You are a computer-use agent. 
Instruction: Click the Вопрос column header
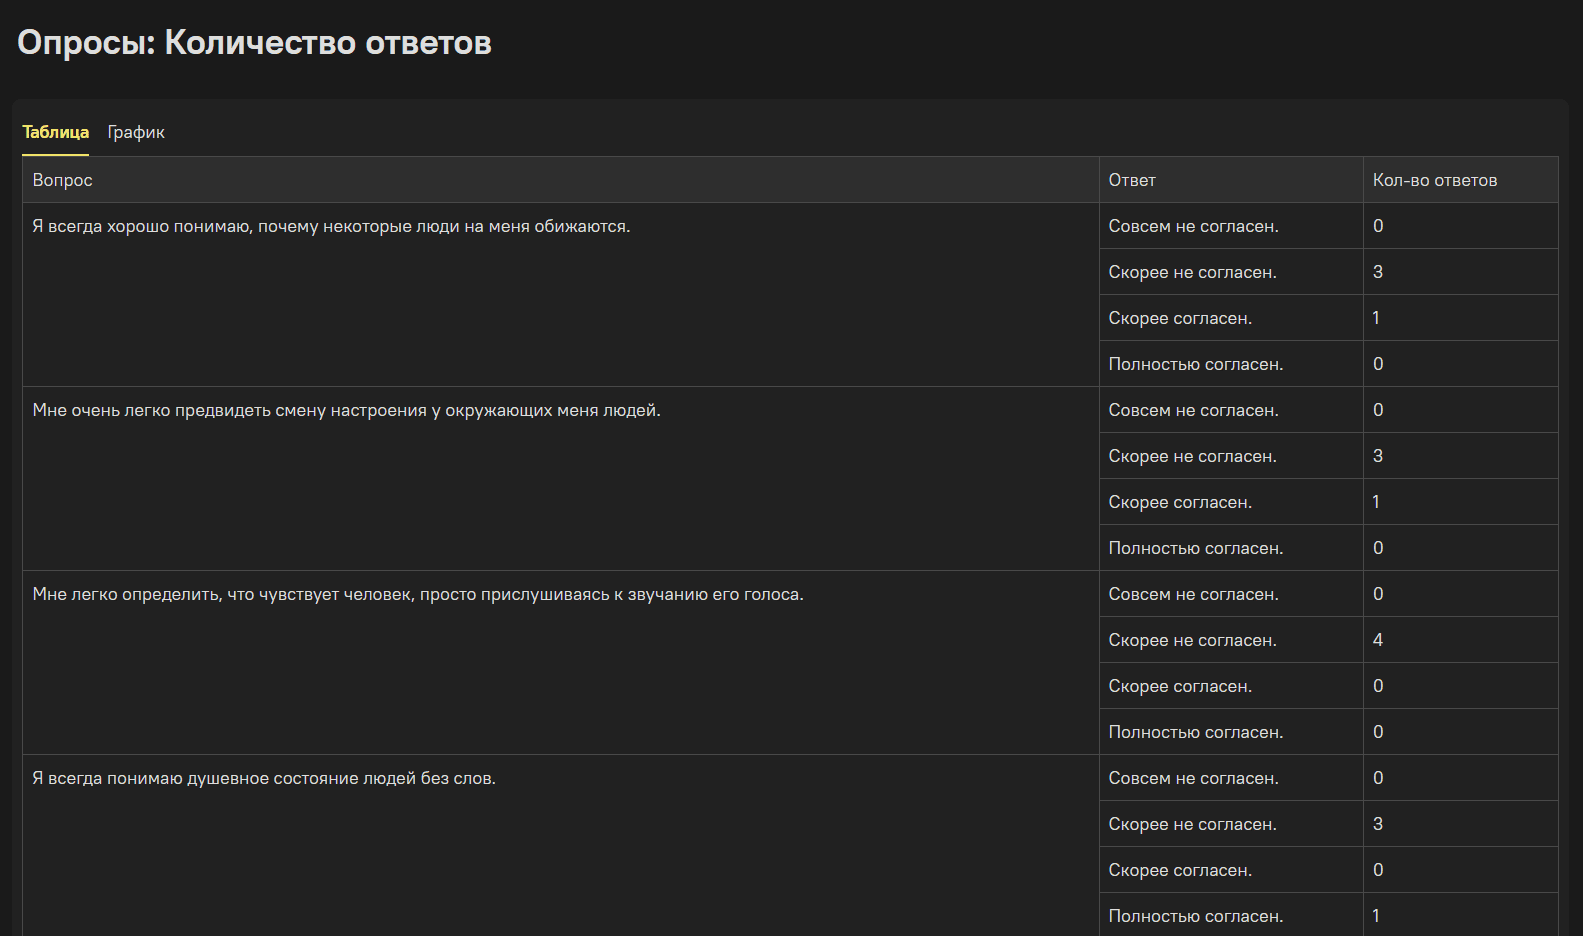pos(62,180)
